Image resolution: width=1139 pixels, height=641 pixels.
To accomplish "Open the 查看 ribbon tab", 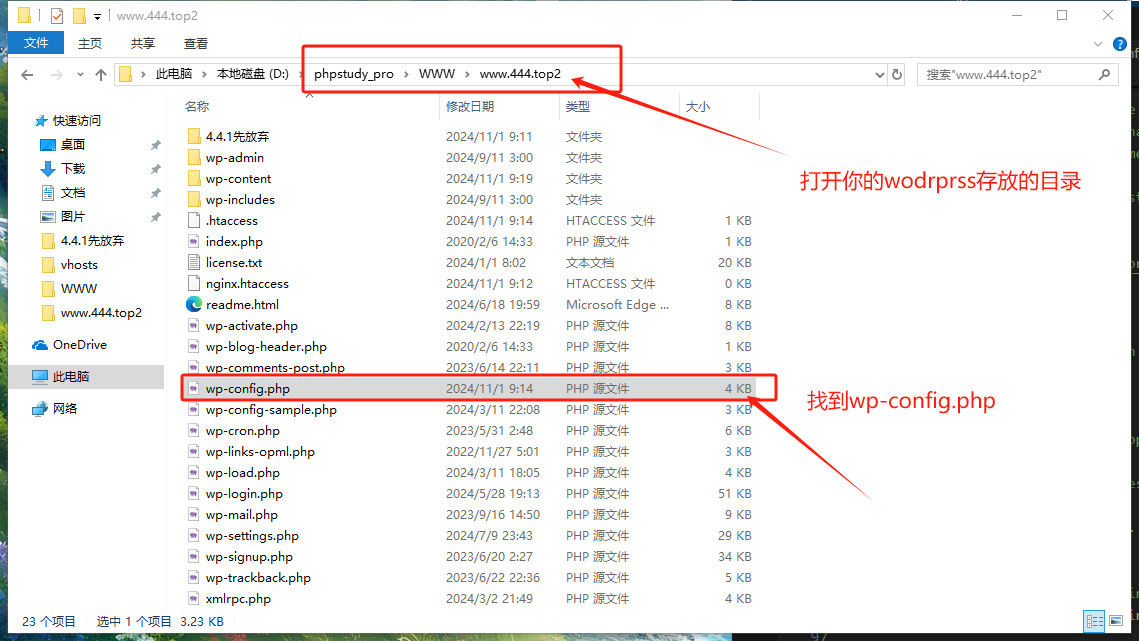I will coord(195,43).
